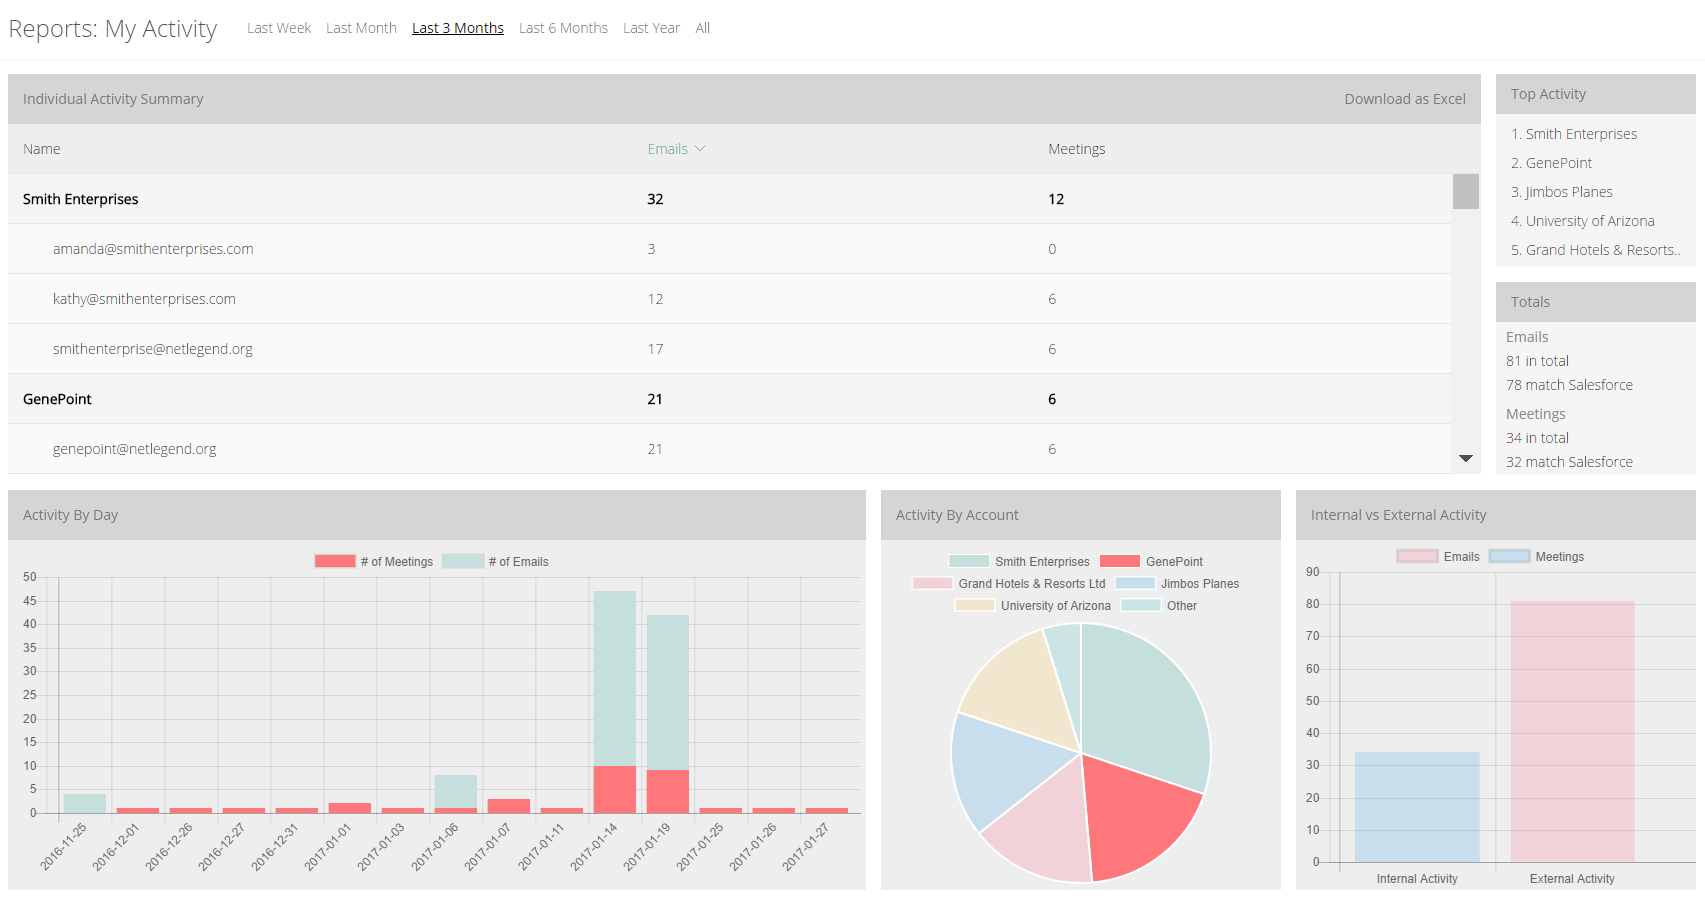Viewport: 1705px width, 908px height.
Task: Download as Excel link
Action: pyautogui.click(x=1405, y=99)
